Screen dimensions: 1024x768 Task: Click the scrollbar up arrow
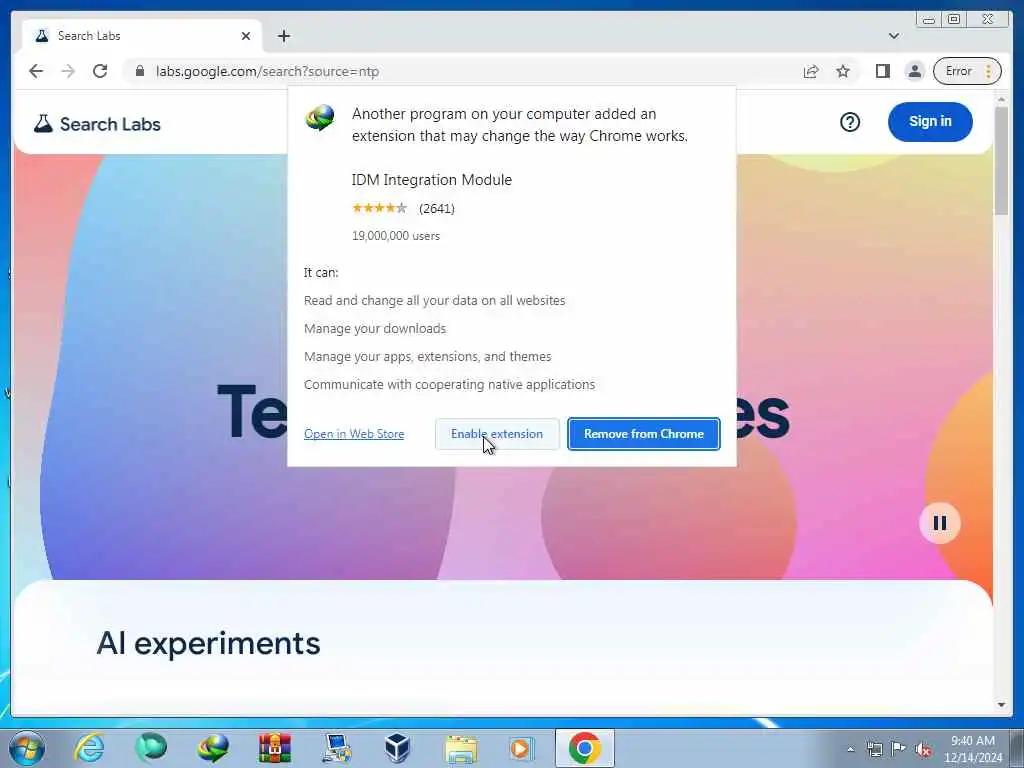(1001, 99)
